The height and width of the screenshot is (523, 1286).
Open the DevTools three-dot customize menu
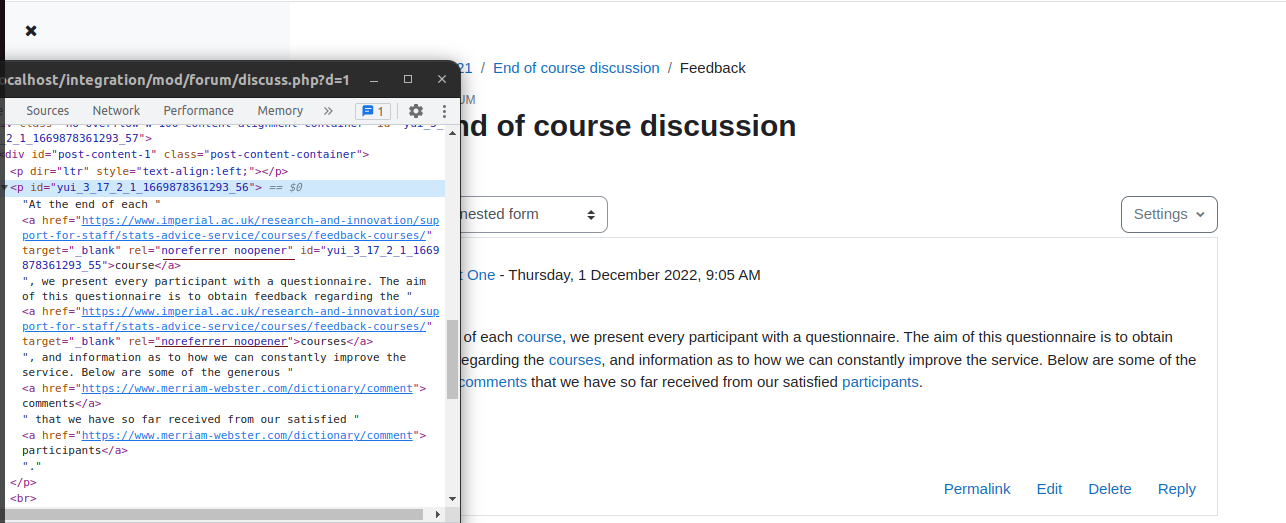[442, 111]
